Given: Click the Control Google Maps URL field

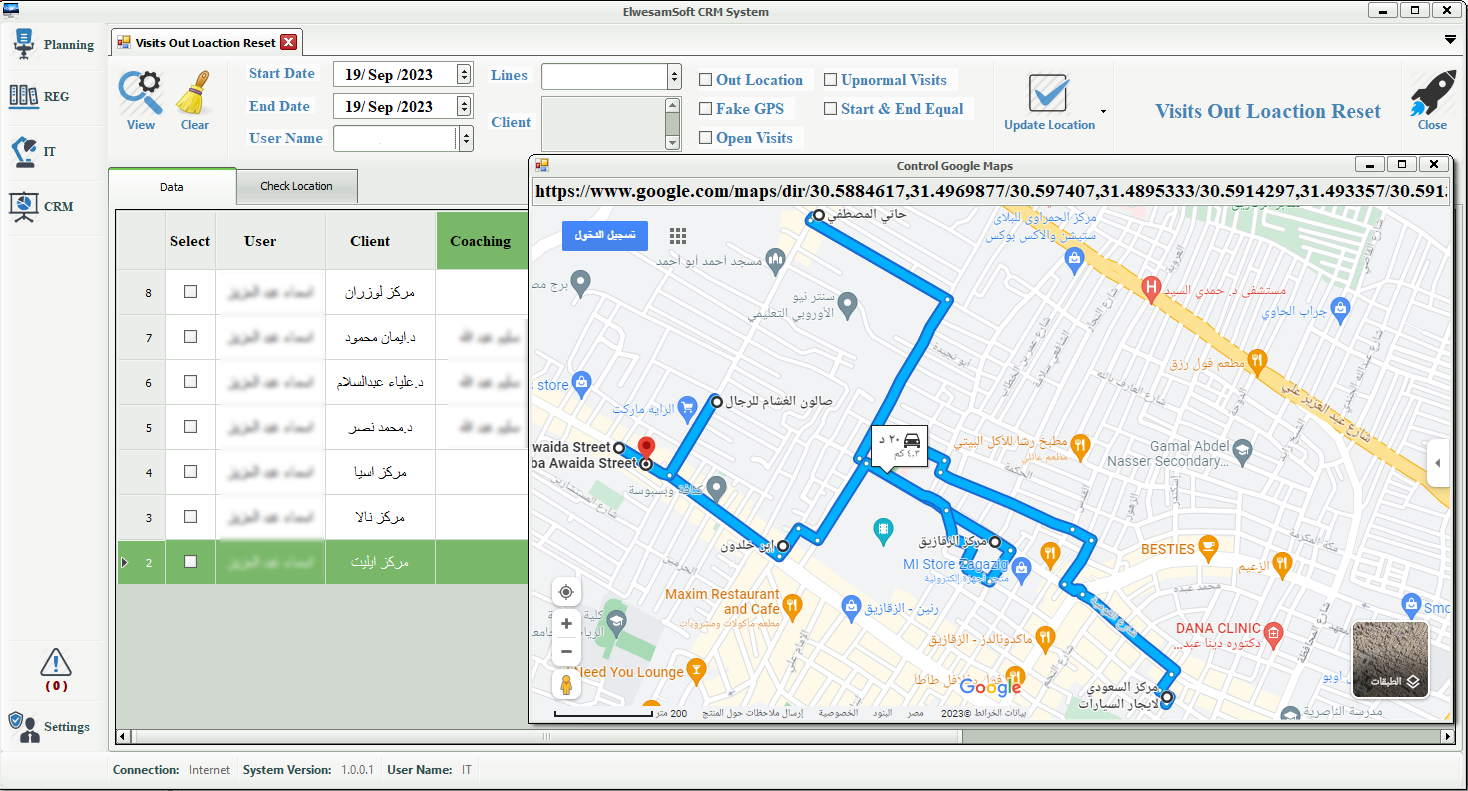Looking at the screenshot, I should [x=991, y=191].
